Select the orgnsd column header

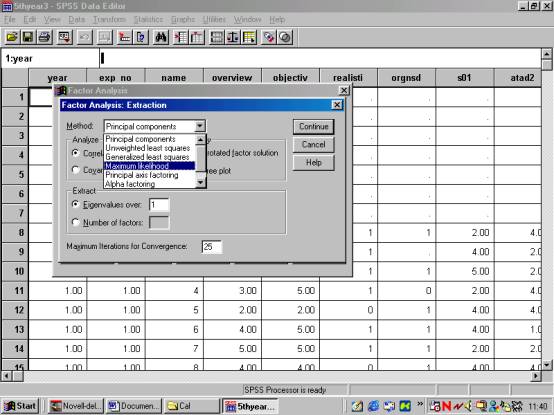(x=406, y=78)
